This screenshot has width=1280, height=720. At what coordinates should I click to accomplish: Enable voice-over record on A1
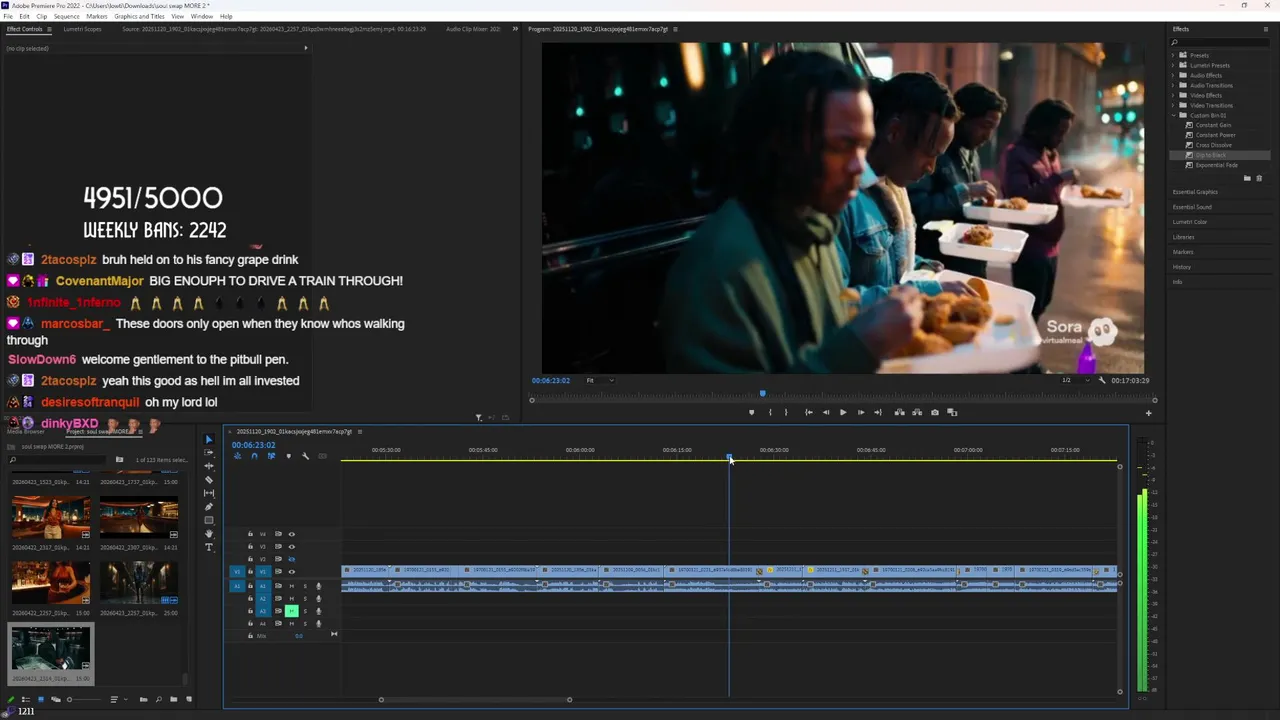(x=318, y=586)
